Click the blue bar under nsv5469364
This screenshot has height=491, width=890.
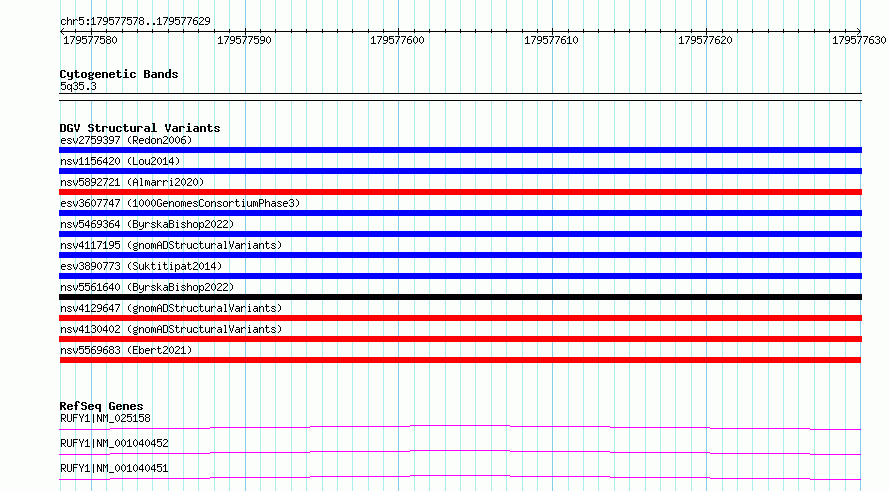[x=460, y=234]
